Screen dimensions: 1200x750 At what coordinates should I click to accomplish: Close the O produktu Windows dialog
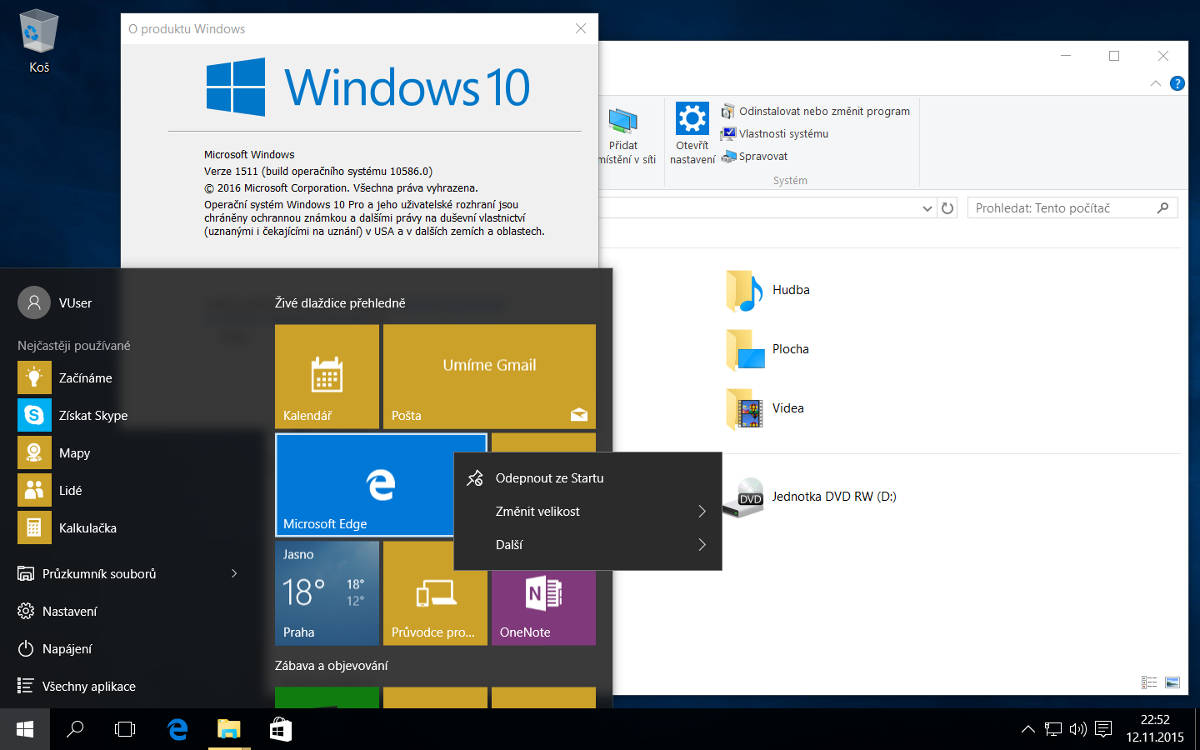click(581, 29)
